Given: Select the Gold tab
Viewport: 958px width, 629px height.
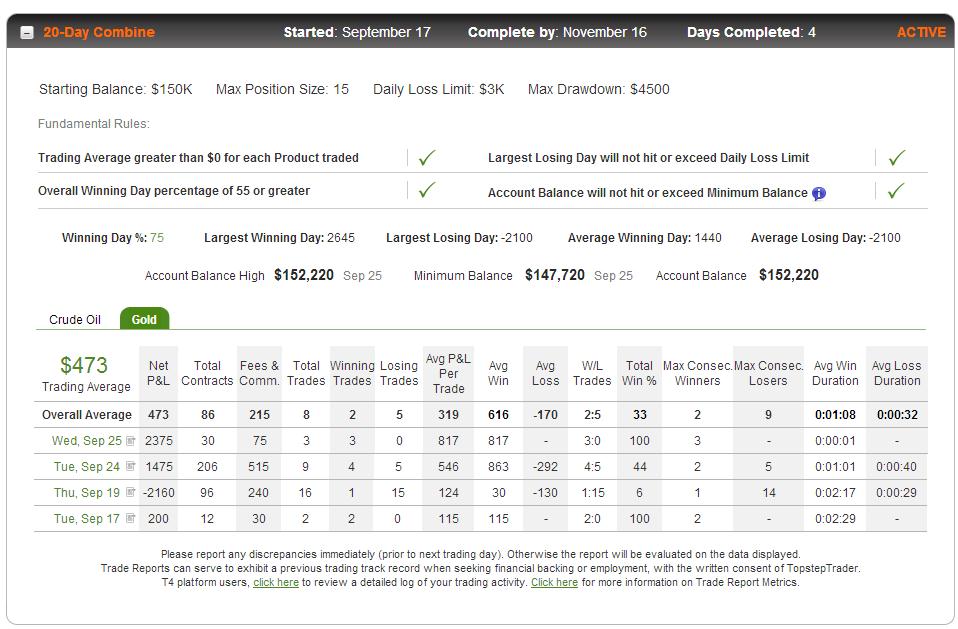Looking at the screenshot, I should (144, 319).
